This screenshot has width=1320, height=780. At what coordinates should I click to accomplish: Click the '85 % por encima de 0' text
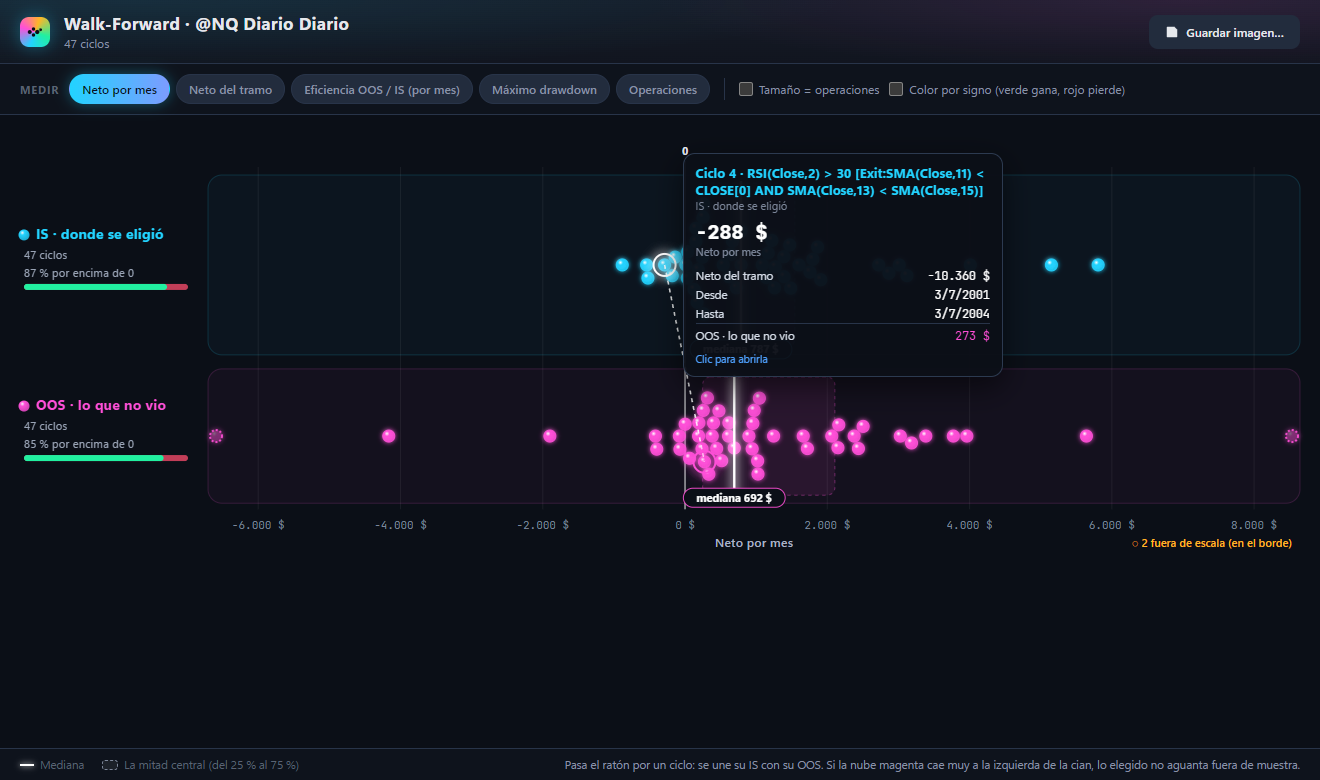[x=79, y=444]
